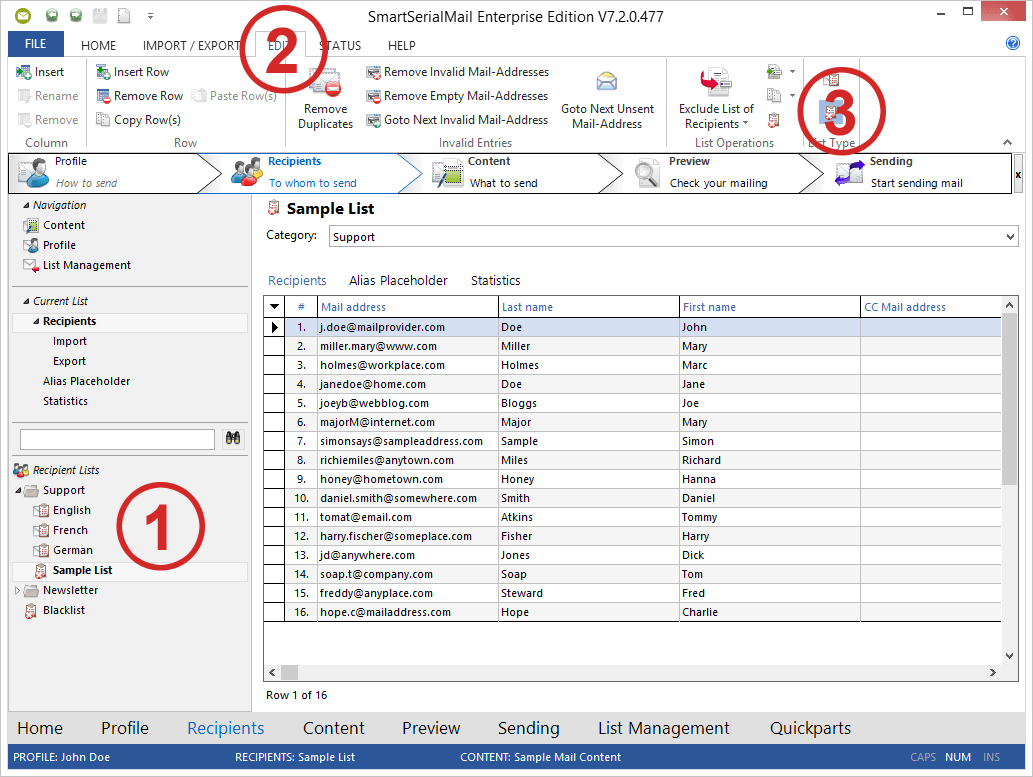
Task: Click the recipient list search input field
Action: pos(116,438)
